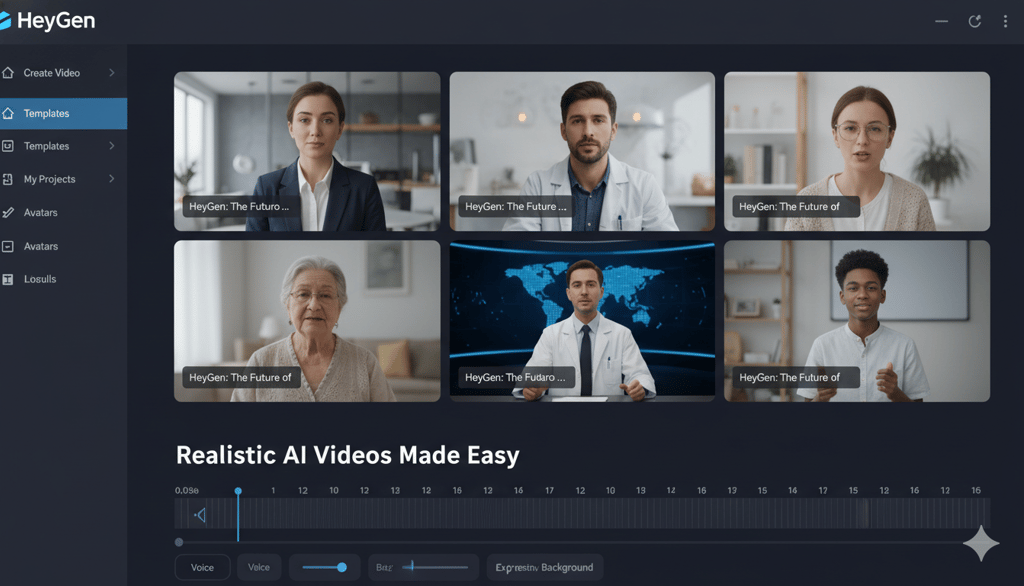
Task: Click the Losulls sidebar icon
Action: point(8,280)
